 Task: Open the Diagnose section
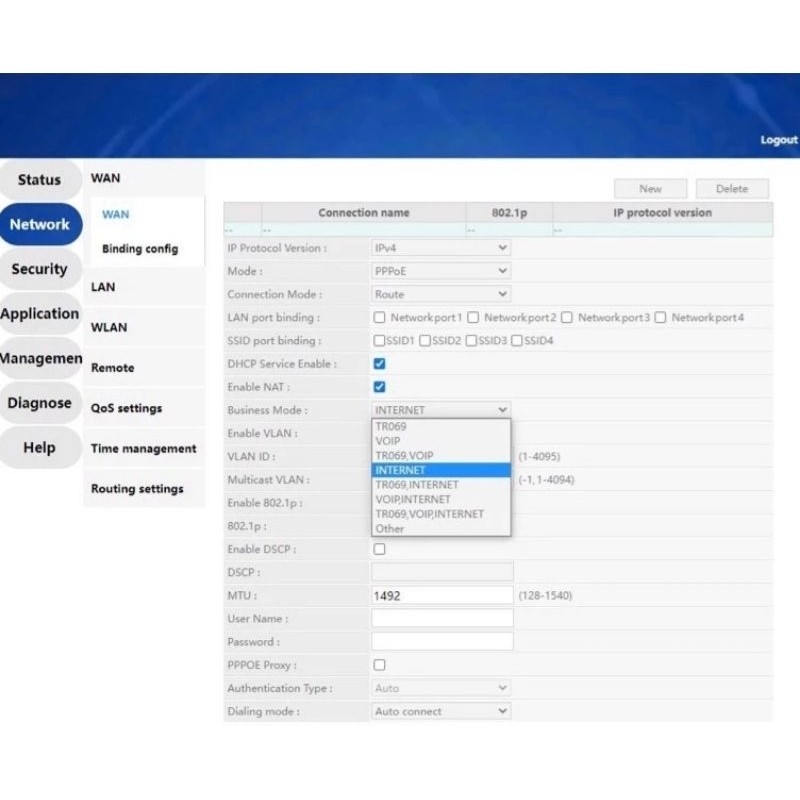(39, 403)
